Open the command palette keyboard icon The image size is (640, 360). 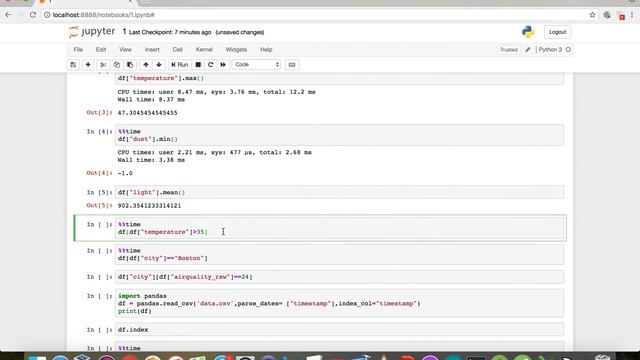click(291, 64)
